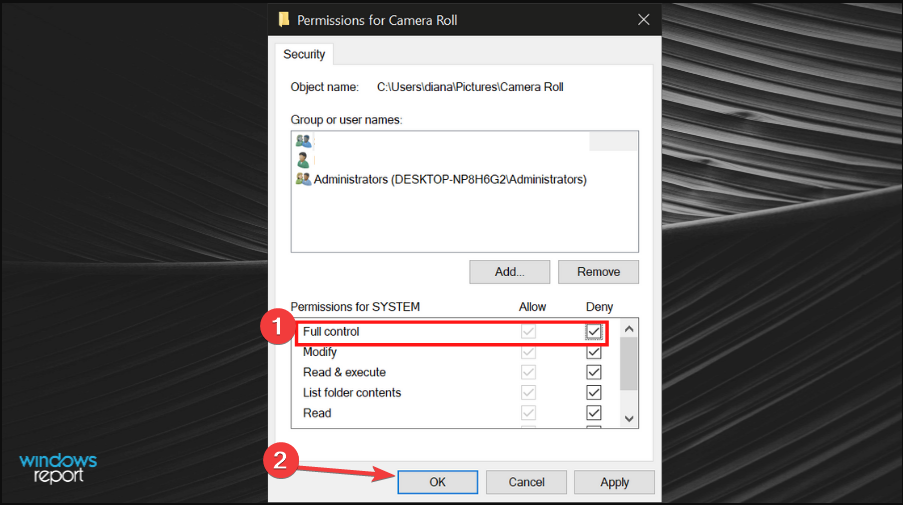Select the first group icon in user list
Image resolution: width=903 pixels, height=505 pixels.
303,141
